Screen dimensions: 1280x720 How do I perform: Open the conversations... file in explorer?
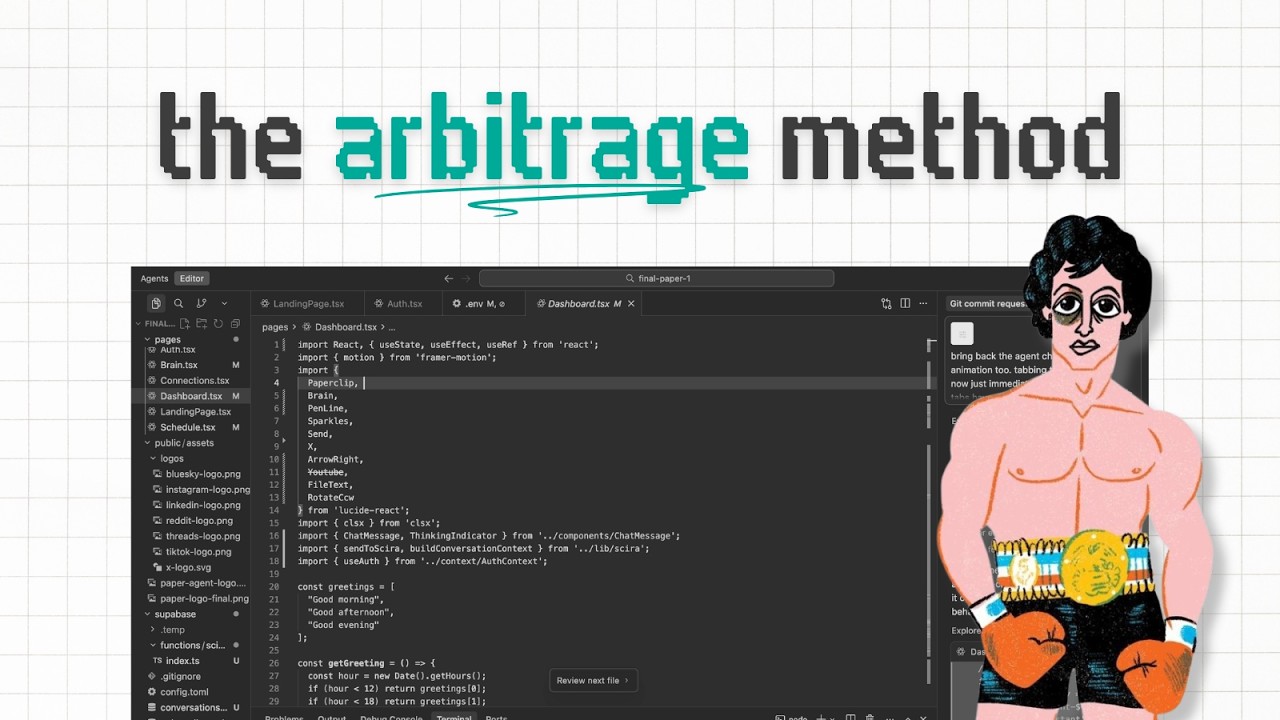pos(190,708)
